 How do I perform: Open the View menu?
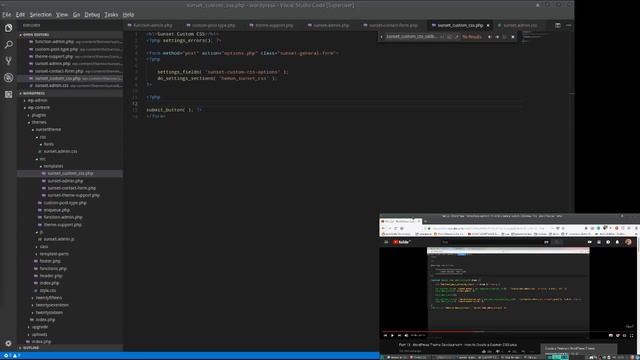[x=62, y=15]
